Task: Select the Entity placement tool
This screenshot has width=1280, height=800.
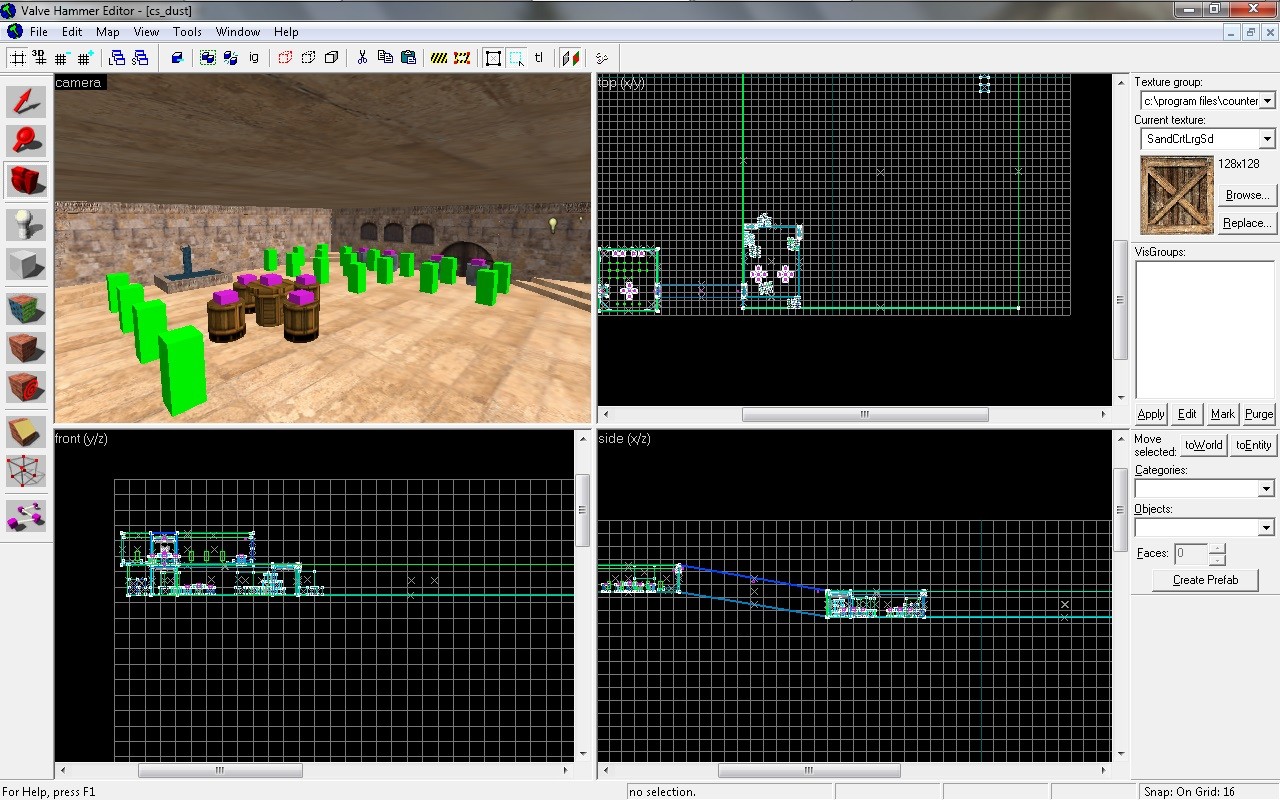Action: point(26,223)
